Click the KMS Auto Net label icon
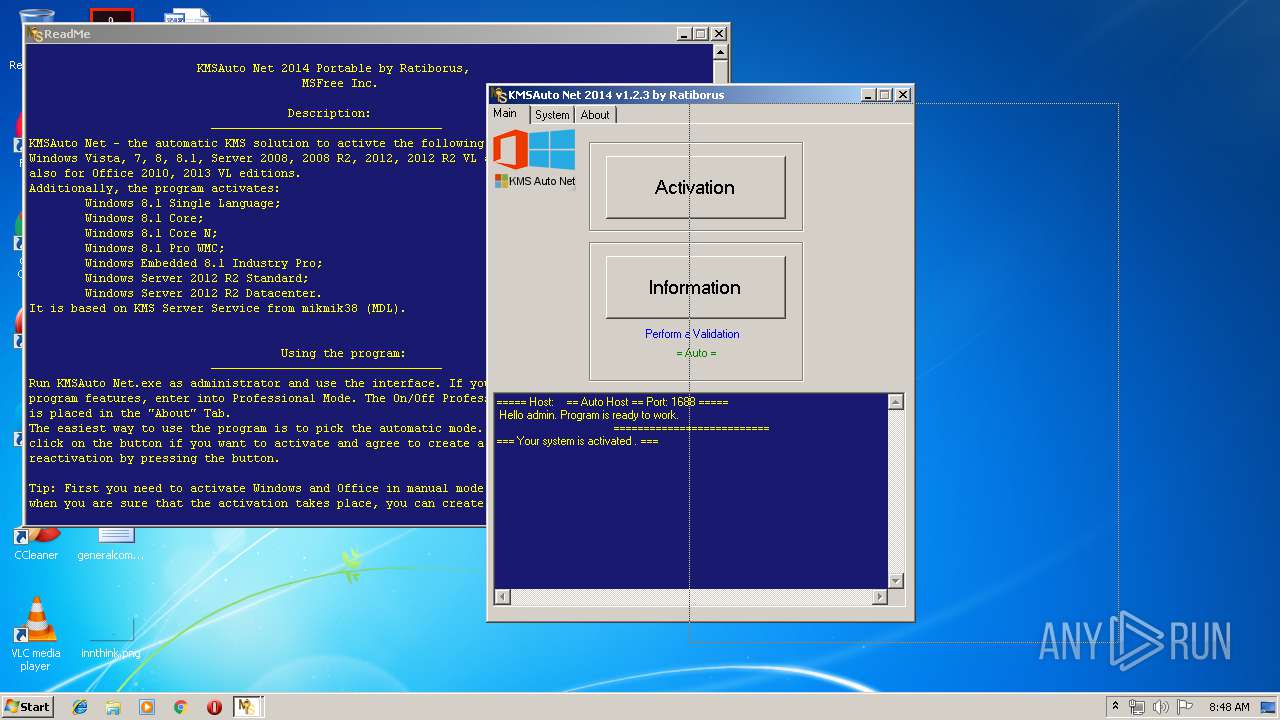This screenshot has width=1280, height=720. [535, 181]
